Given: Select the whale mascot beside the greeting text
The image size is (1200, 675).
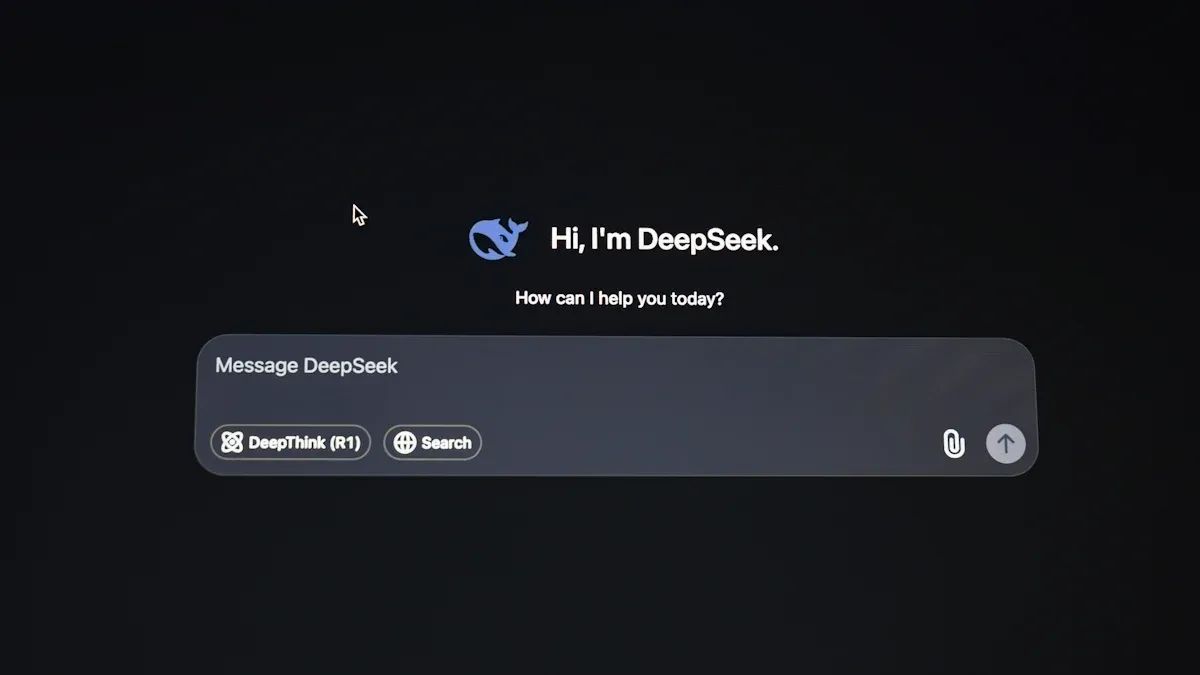Looking at the screenshot, I should [497, 236].
